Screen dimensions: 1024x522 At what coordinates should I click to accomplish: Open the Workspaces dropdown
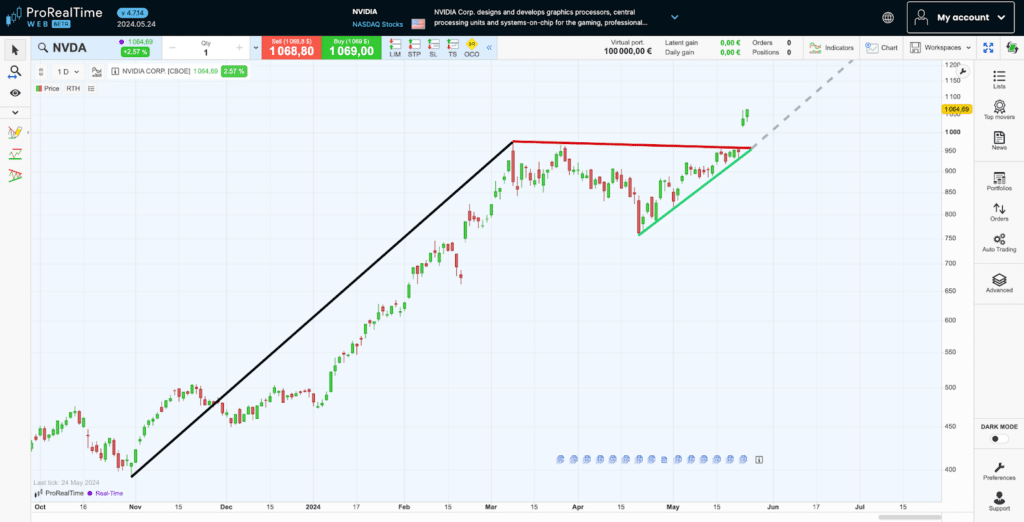click(940, 48)
